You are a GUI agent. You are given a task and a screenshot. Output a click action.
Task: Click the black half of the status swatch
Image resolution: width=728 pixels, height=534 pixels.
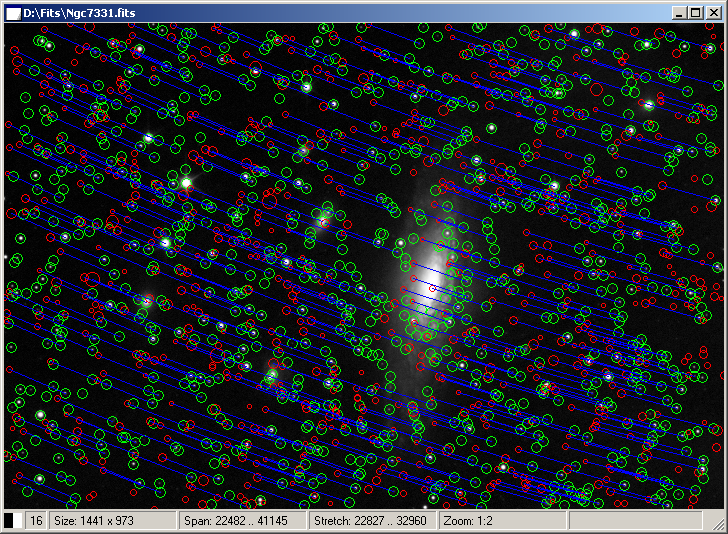9,520
